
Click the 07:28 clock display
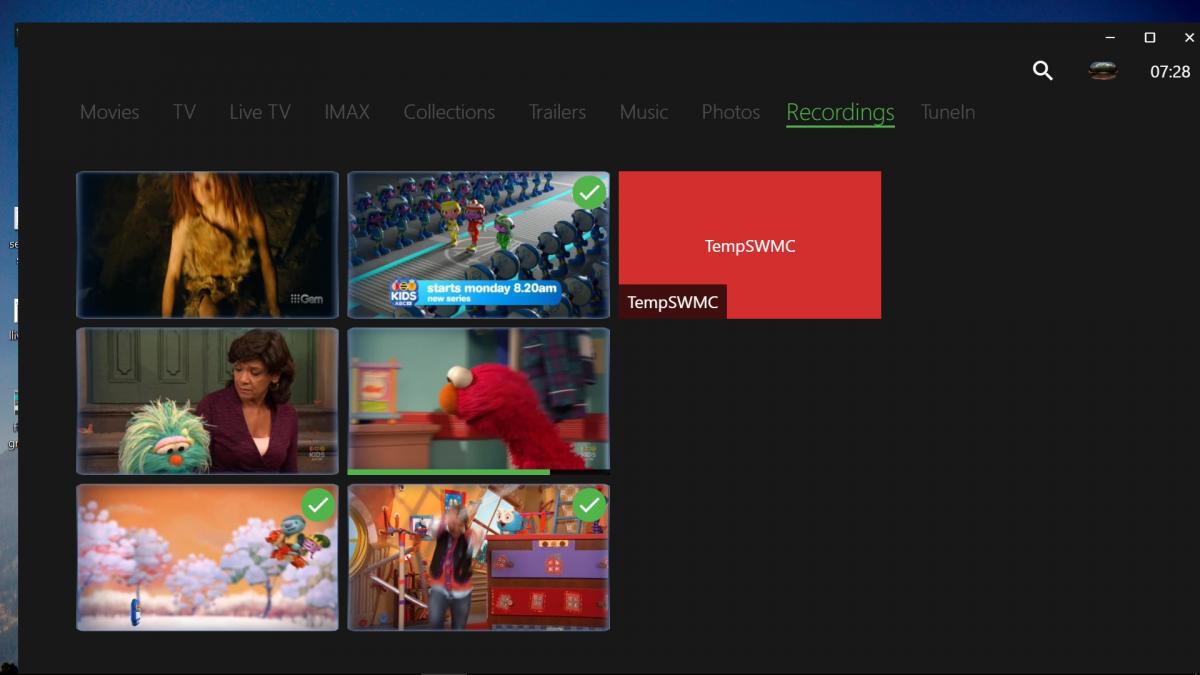click(1170, 72)
